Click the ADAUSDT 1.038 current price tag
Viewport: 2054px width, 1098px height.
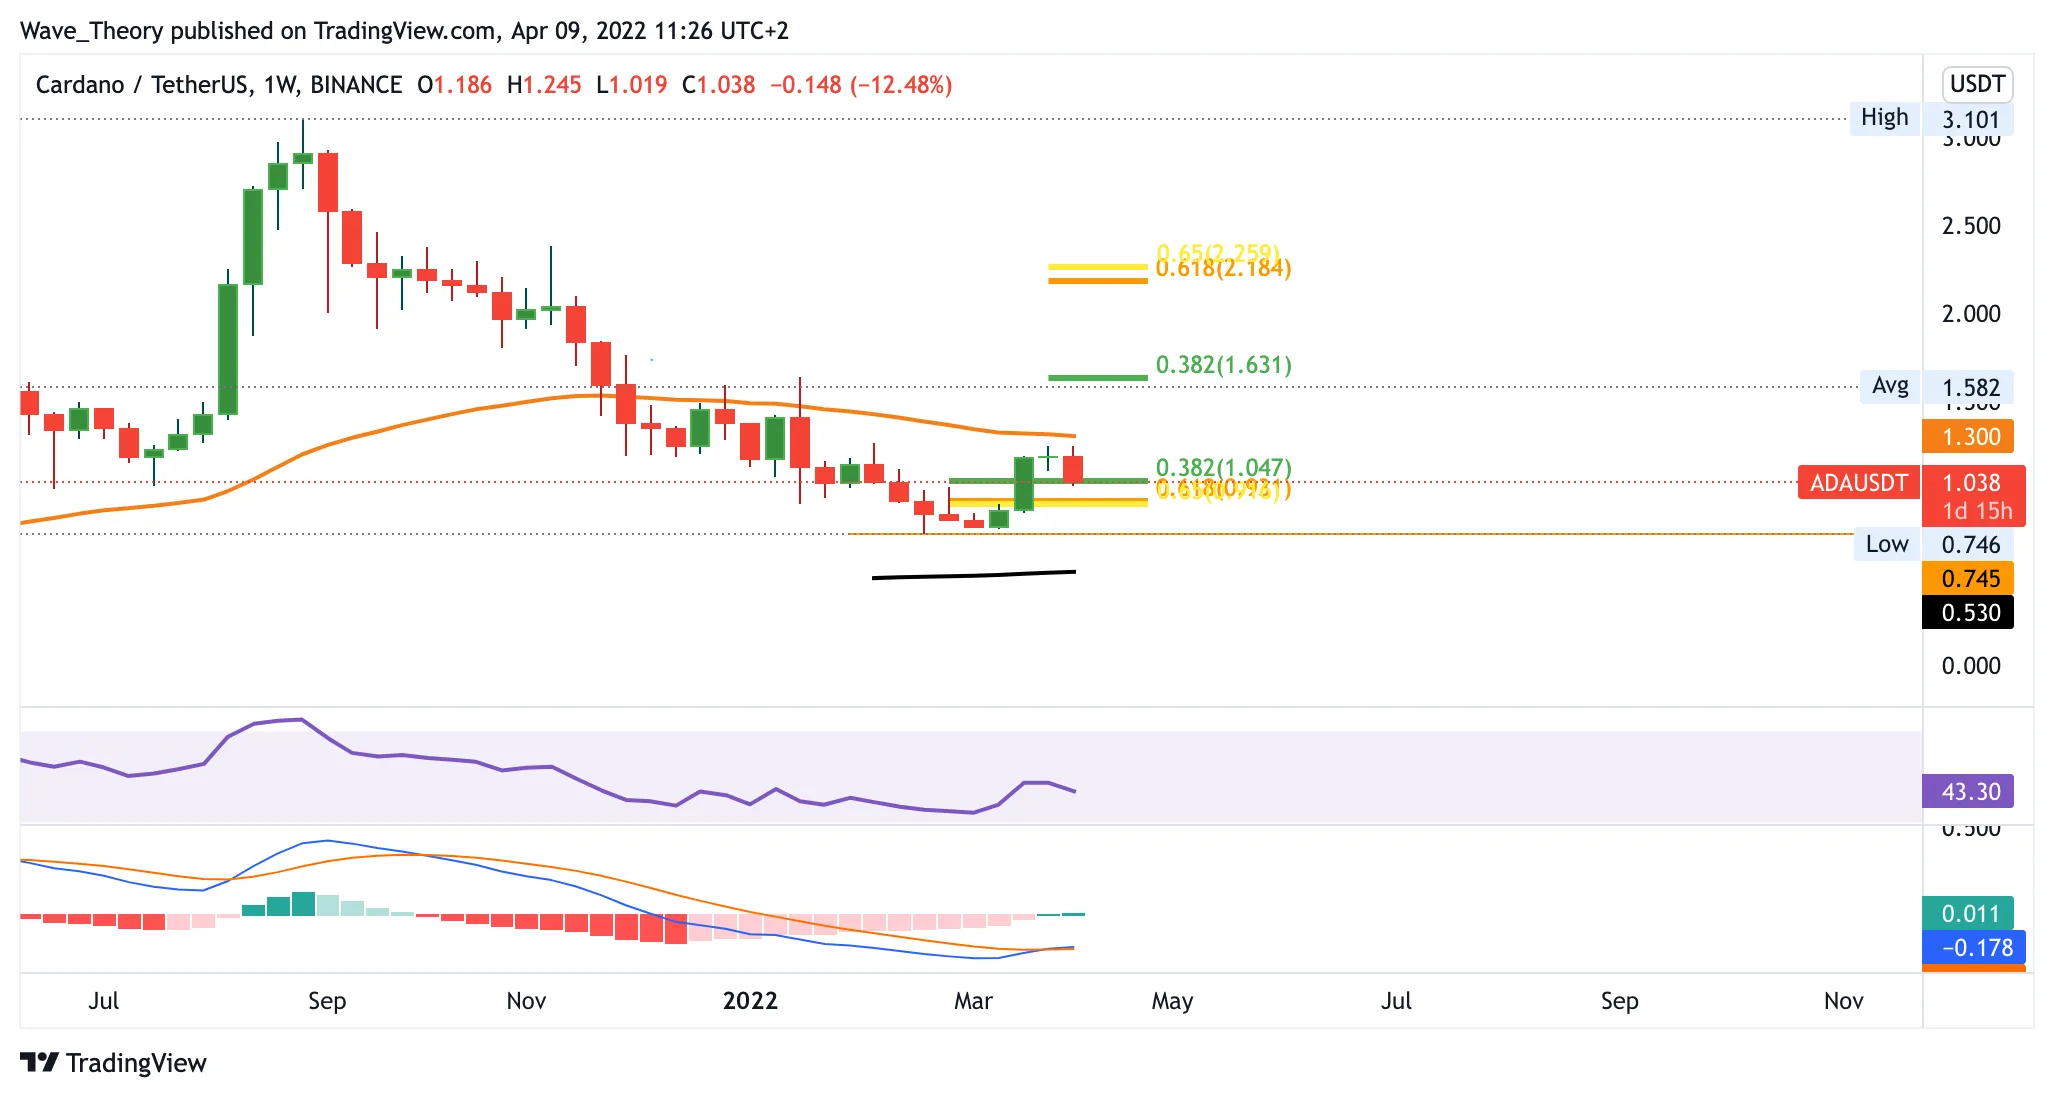pos(1912,495)
